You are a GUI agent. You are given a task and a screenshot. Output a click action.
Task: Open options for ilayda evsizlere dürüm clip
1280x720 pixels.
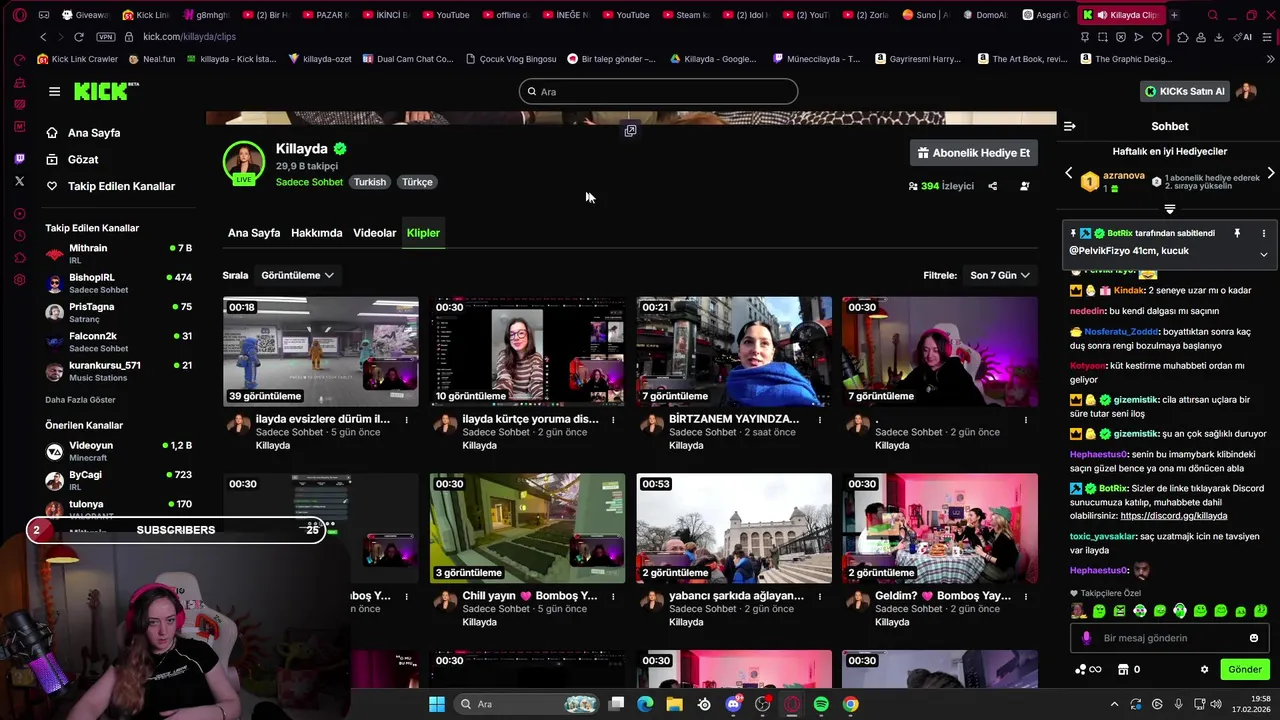pos(406,420)
